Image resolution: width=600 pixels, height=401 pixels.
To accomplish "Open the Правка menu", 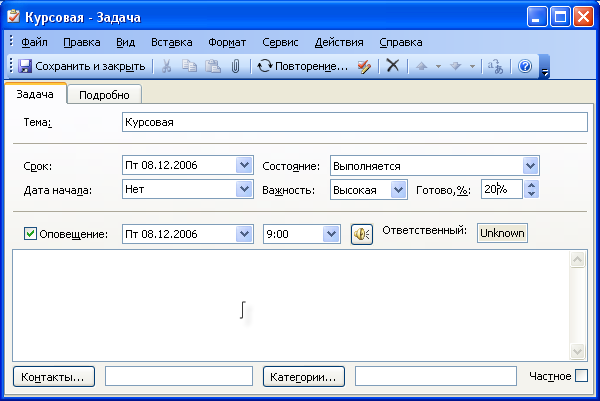I will [x=82, y=42].
